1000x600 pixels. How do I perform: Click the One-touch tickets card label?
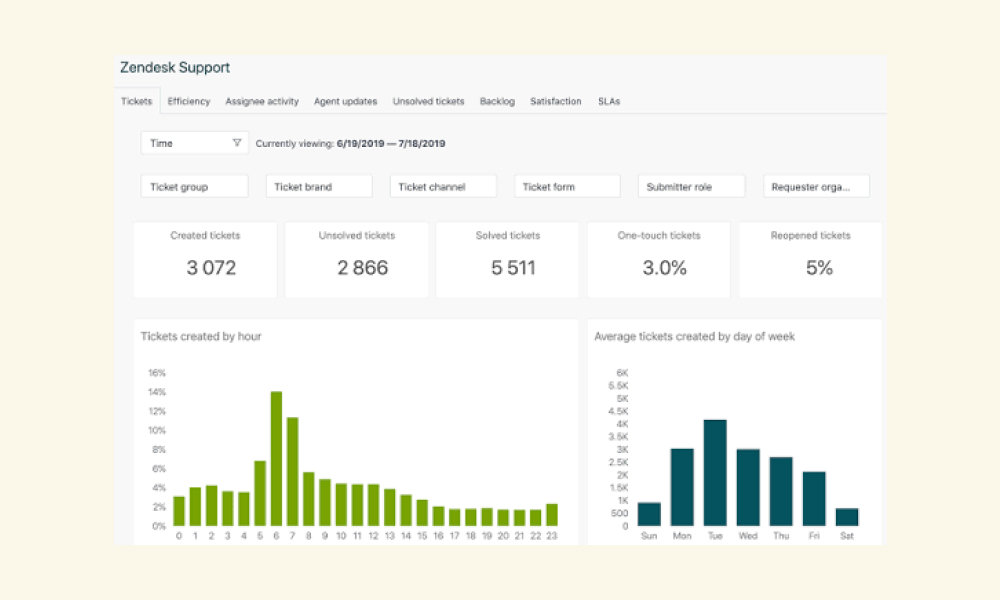[x=659, y=235]
